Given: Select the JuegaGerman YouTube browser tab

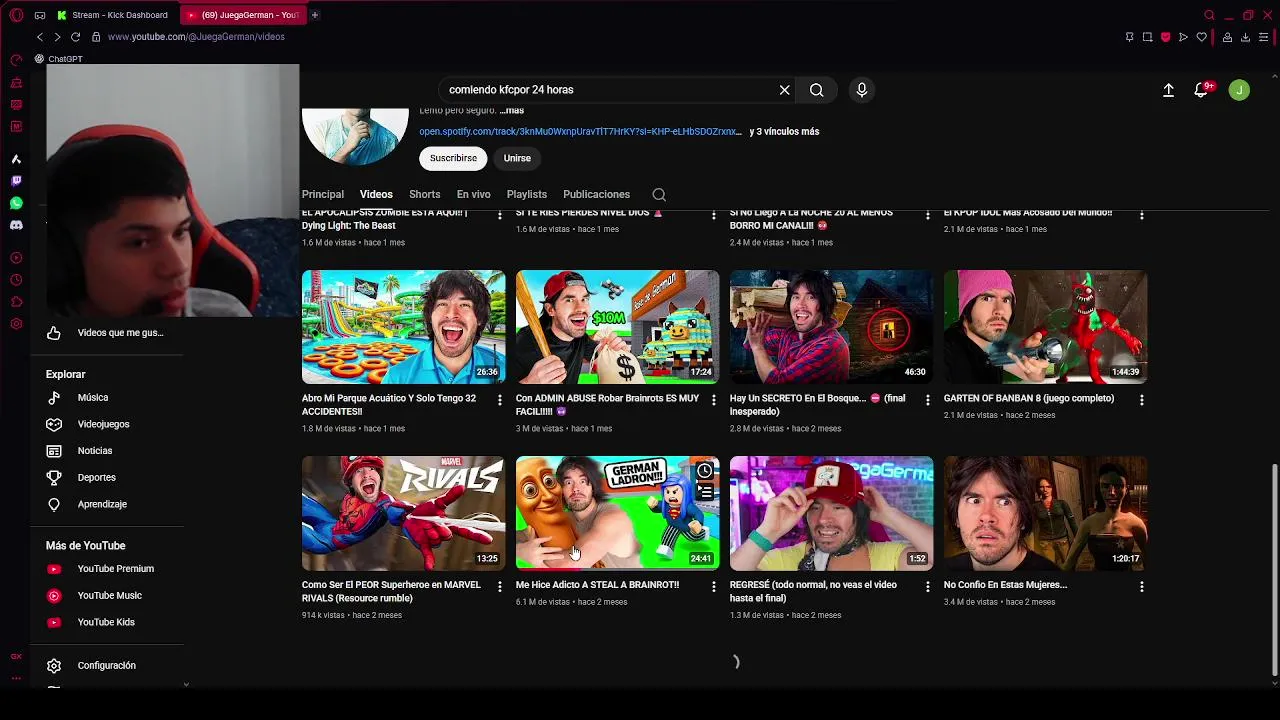Looking at the screenshot, I should 244,15.
